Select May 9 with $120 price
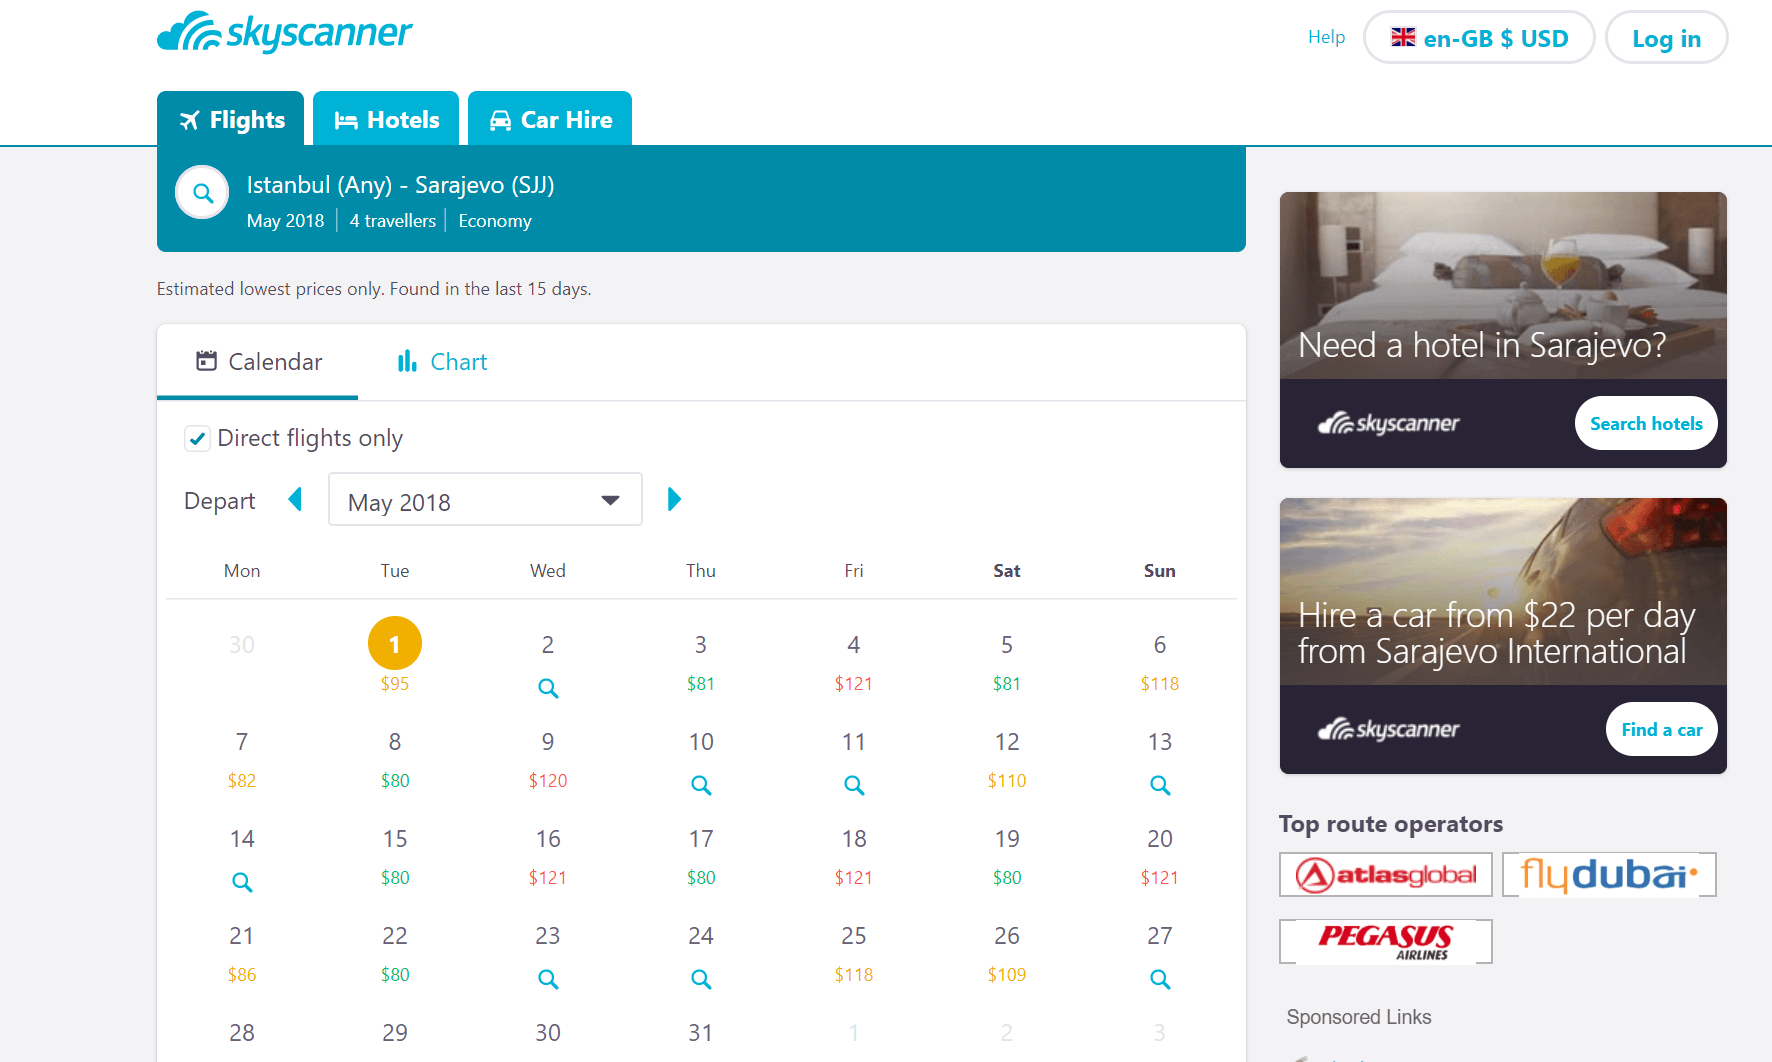Screen dimensions: 1772x1062 point(548,759)
